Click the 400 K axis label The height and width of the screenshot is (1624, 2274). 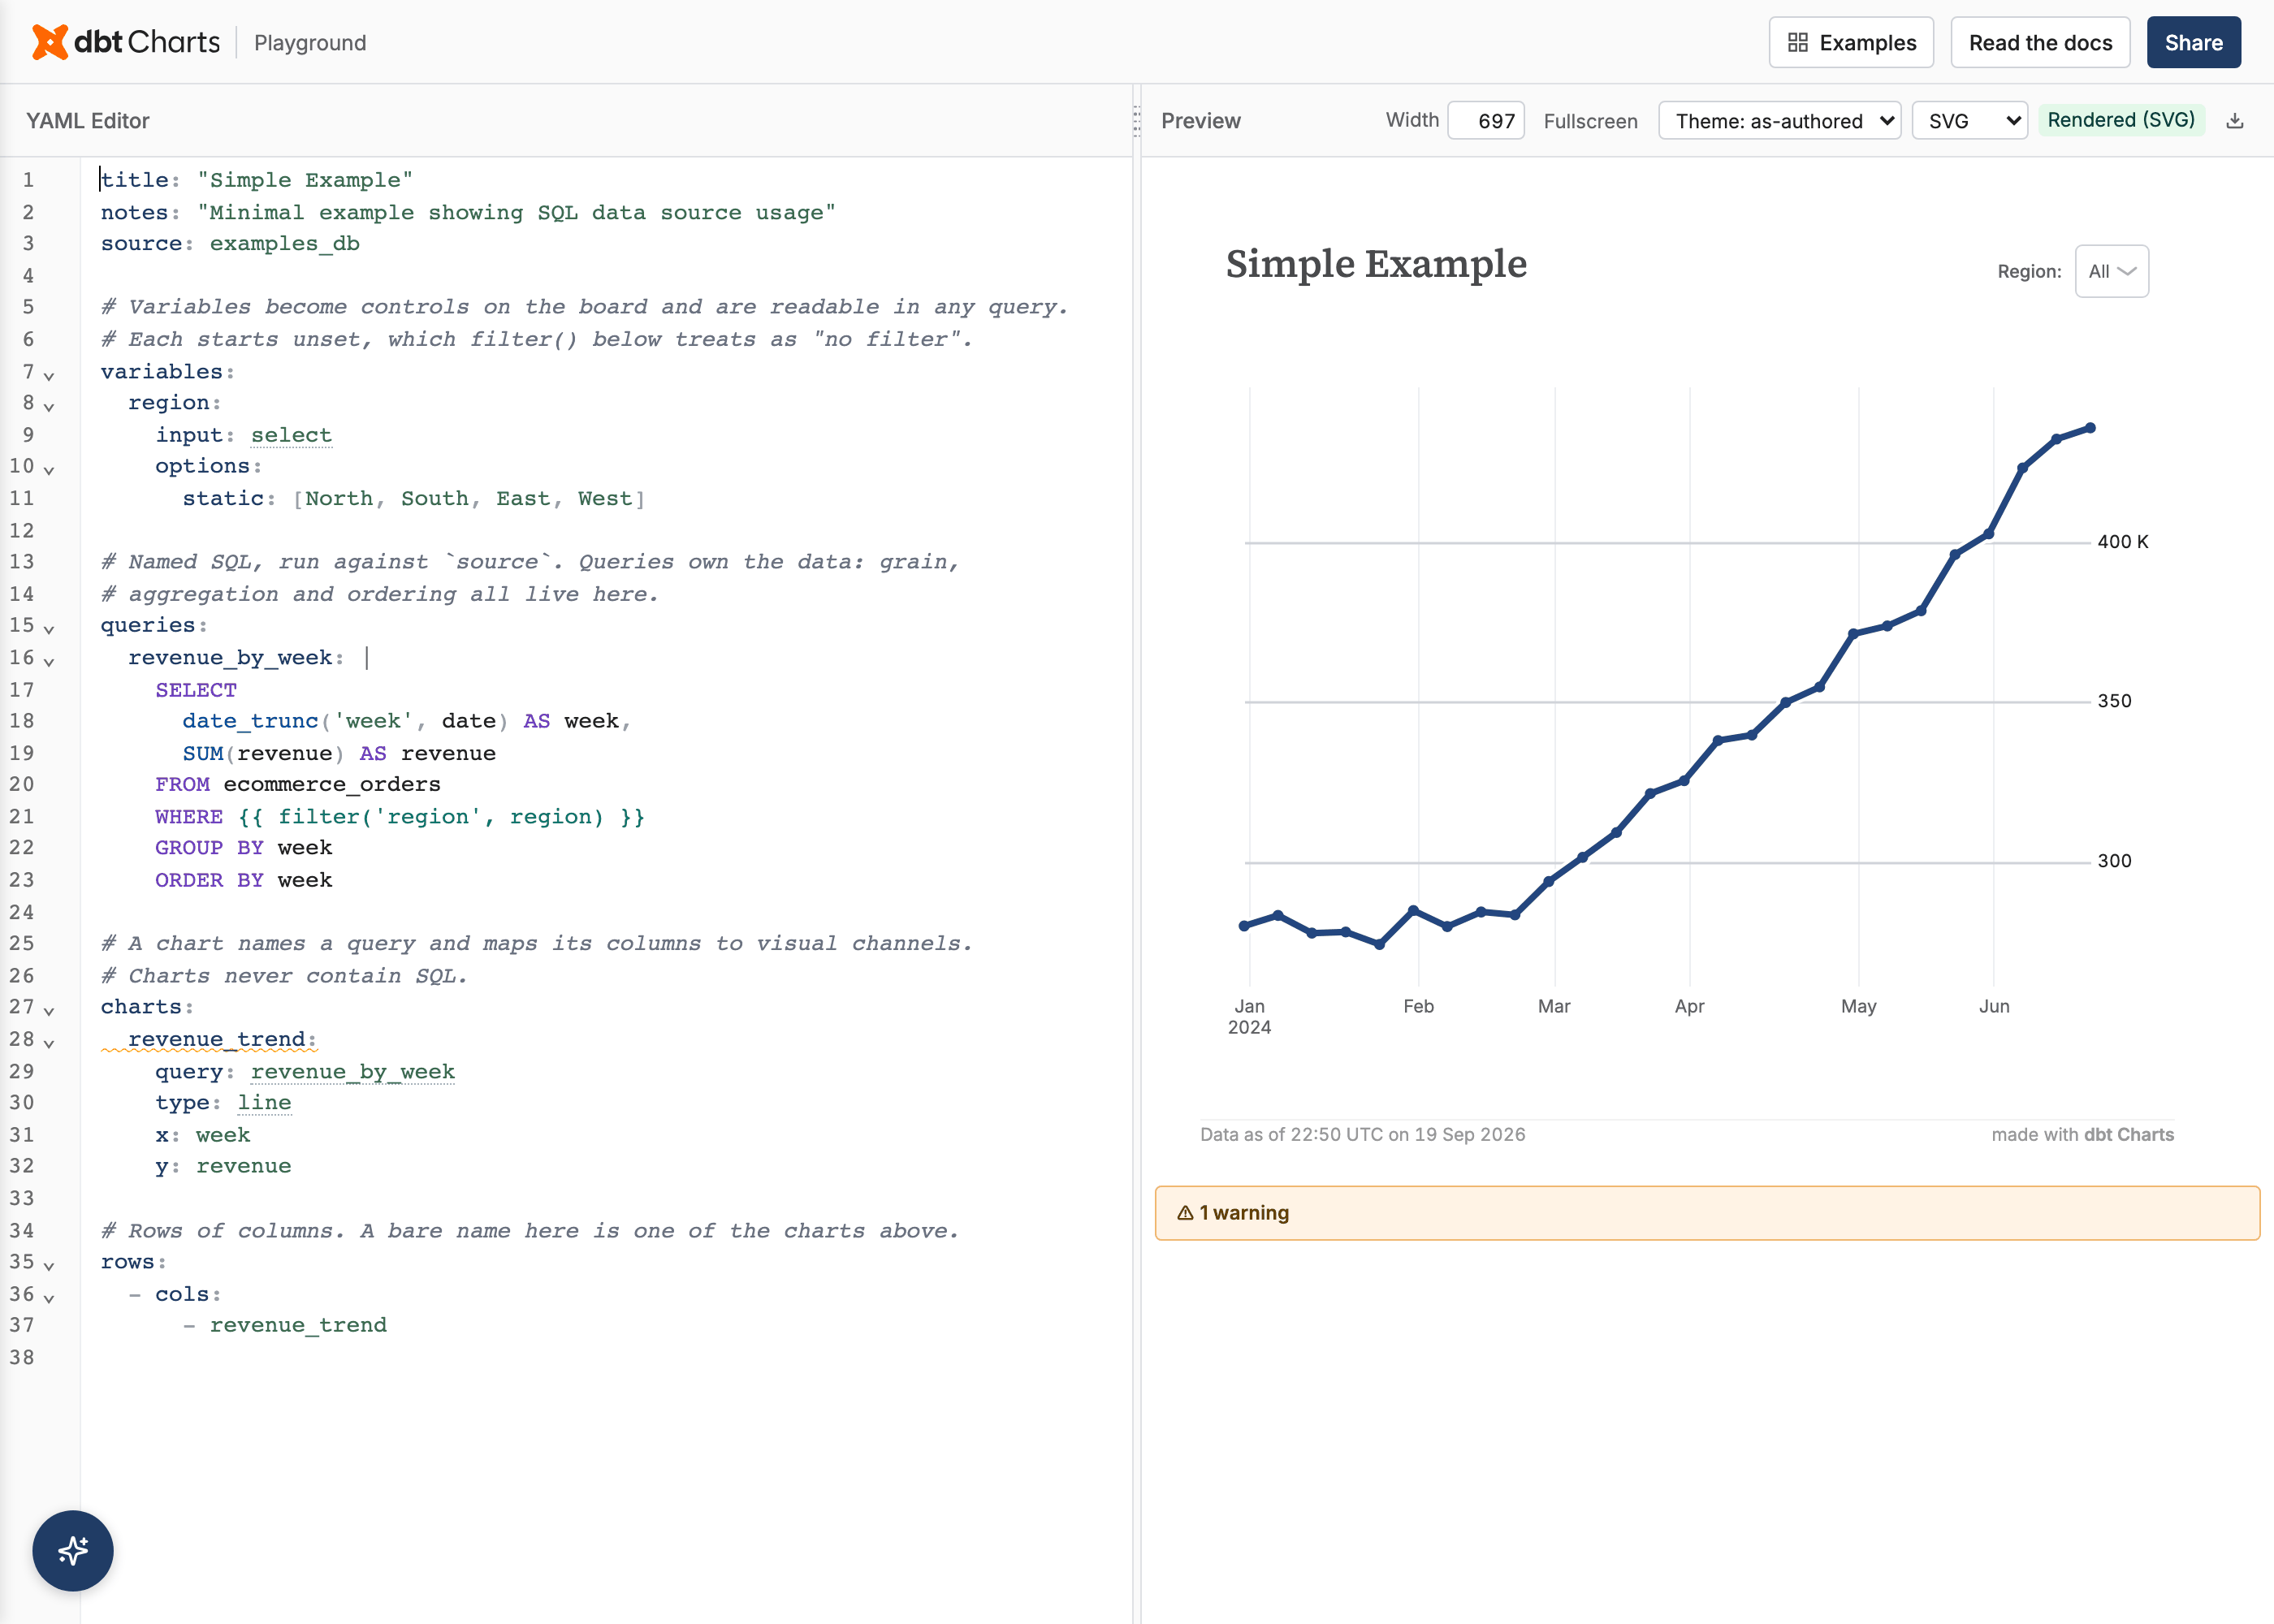(x=2122, y=542)
